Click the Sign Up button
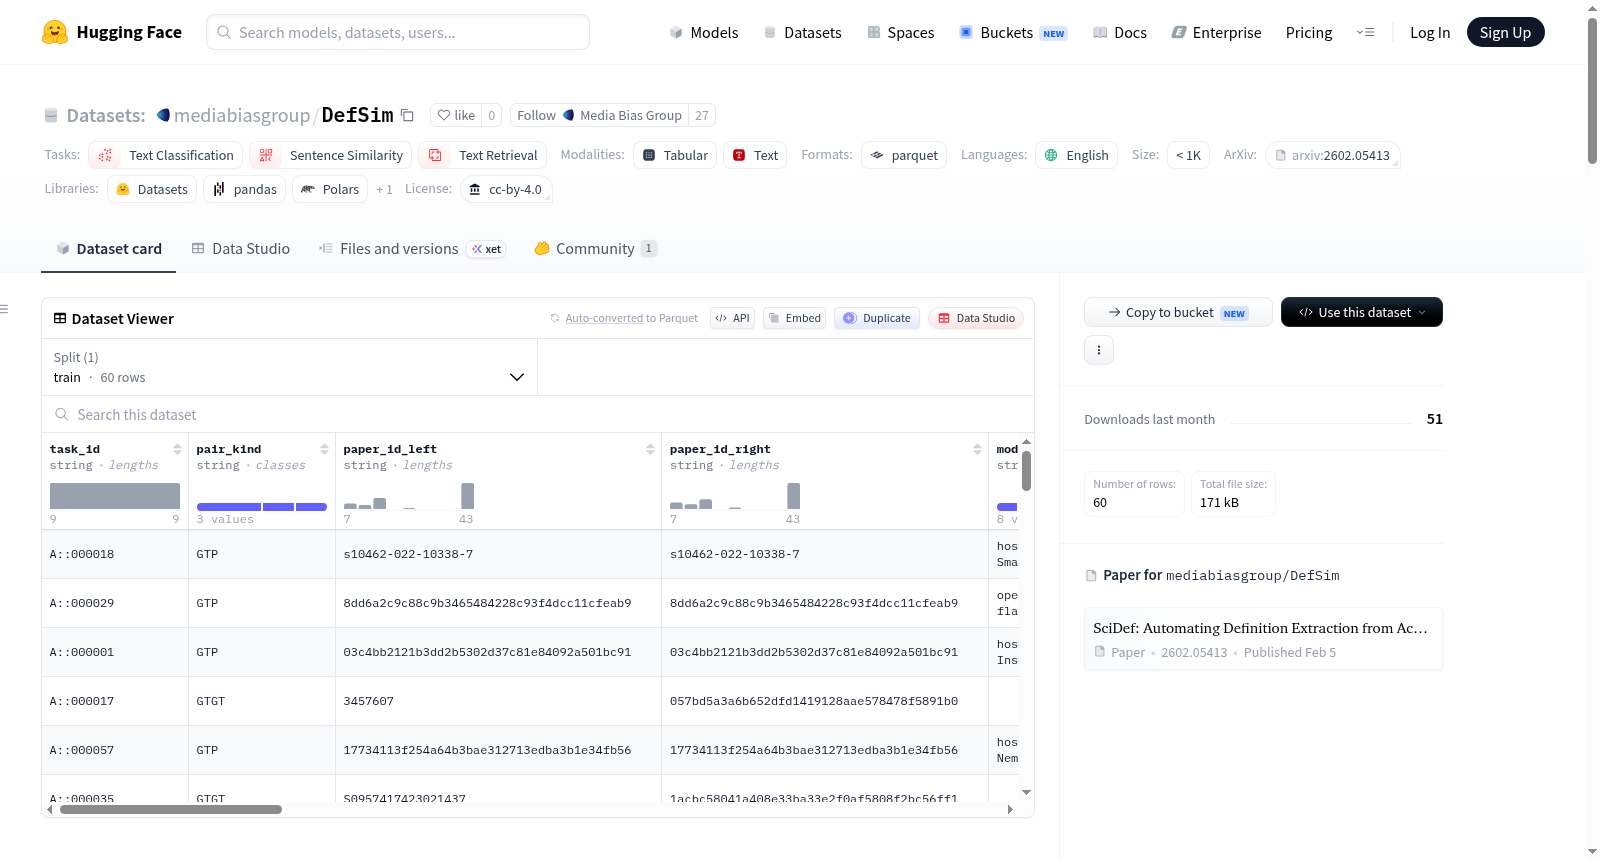Image resolution: width=1600 pixels, height=861 pixels. [1505, 32]
